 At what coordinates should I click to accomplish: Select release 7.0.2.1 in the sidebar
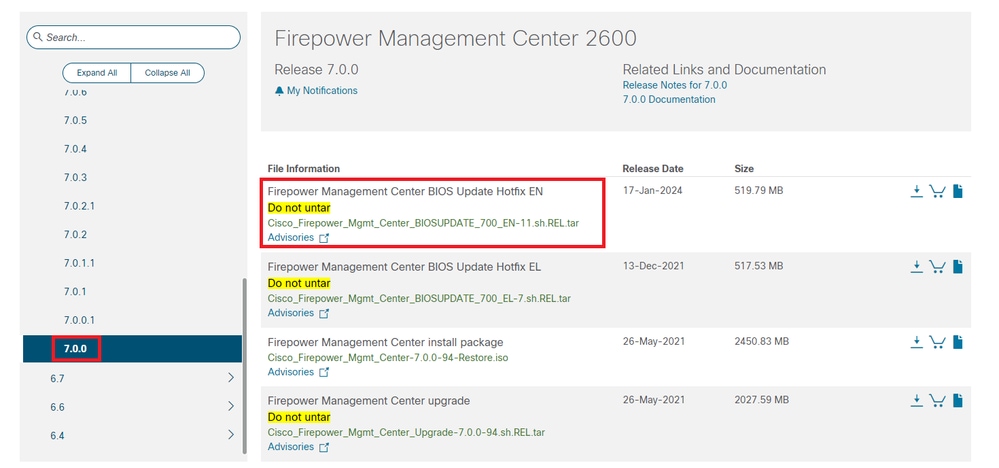pos(78,206)
